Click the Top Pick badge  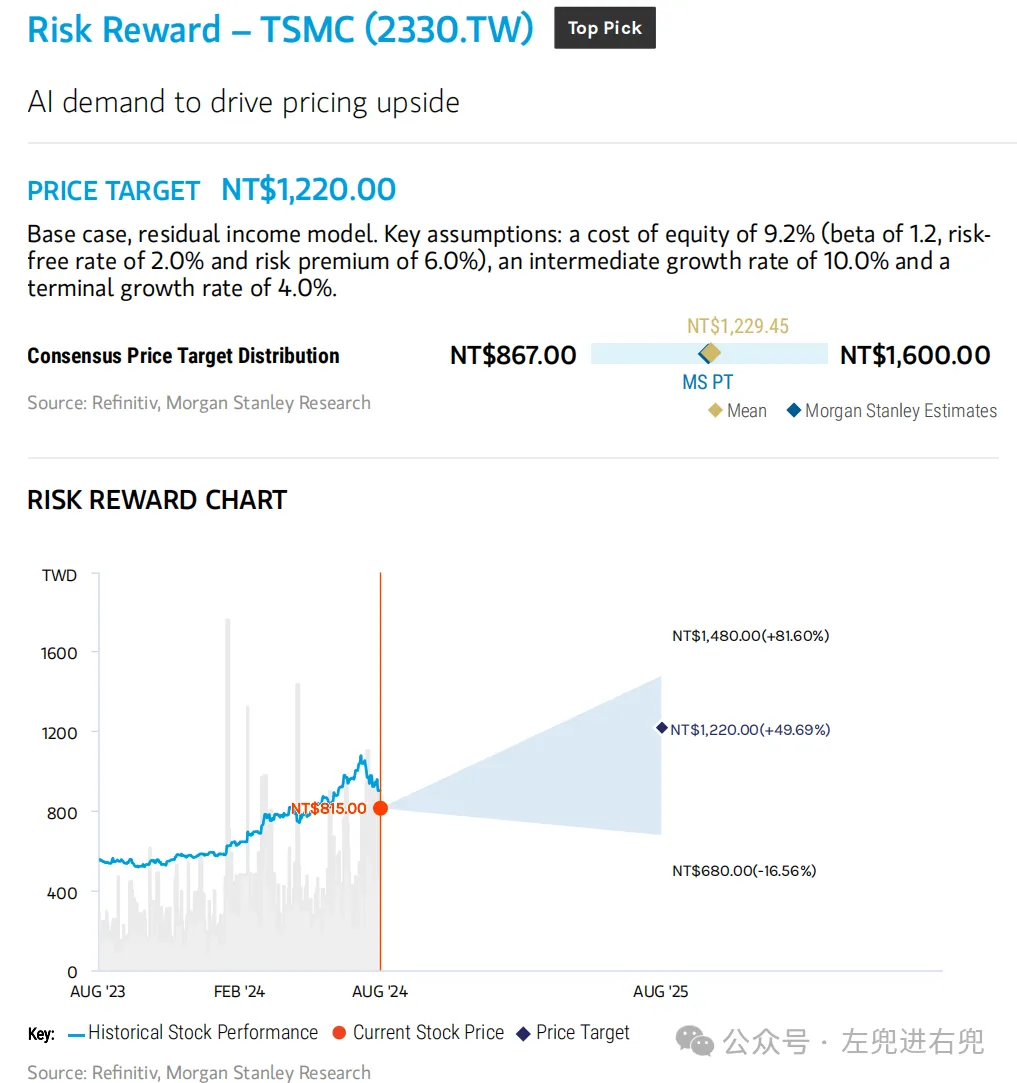tap(605, 28)
